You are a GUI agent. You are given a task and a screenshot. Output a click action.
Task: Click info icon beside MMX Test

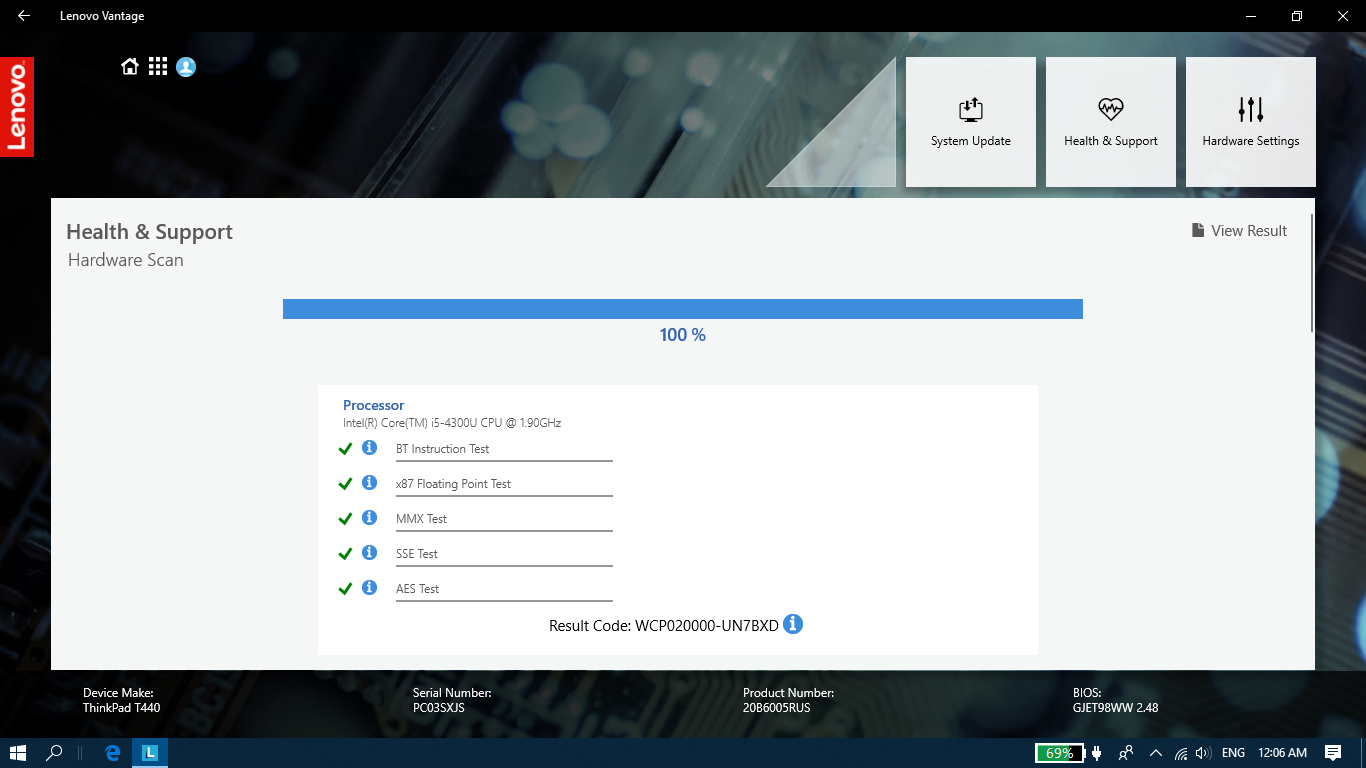(369, 518)
